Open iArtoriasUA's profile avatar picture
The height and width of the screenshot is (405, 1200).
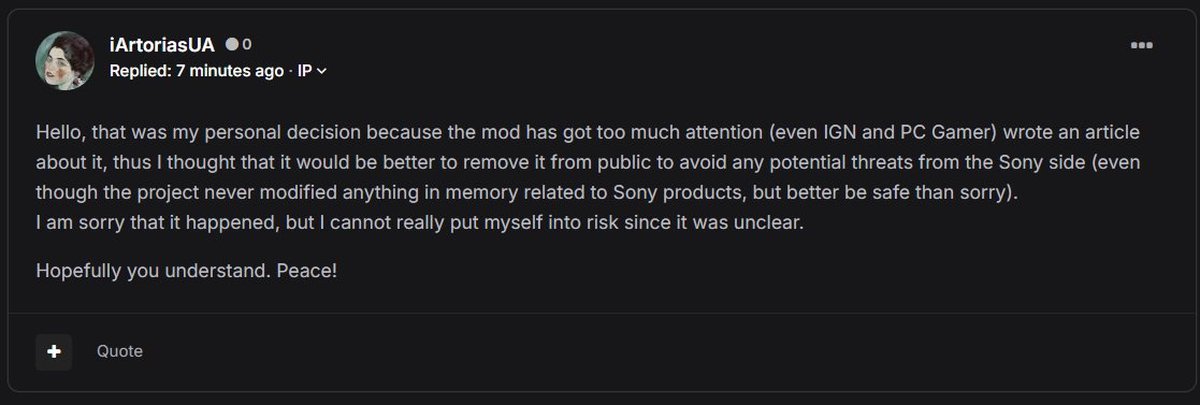click(x=64, y=58)
